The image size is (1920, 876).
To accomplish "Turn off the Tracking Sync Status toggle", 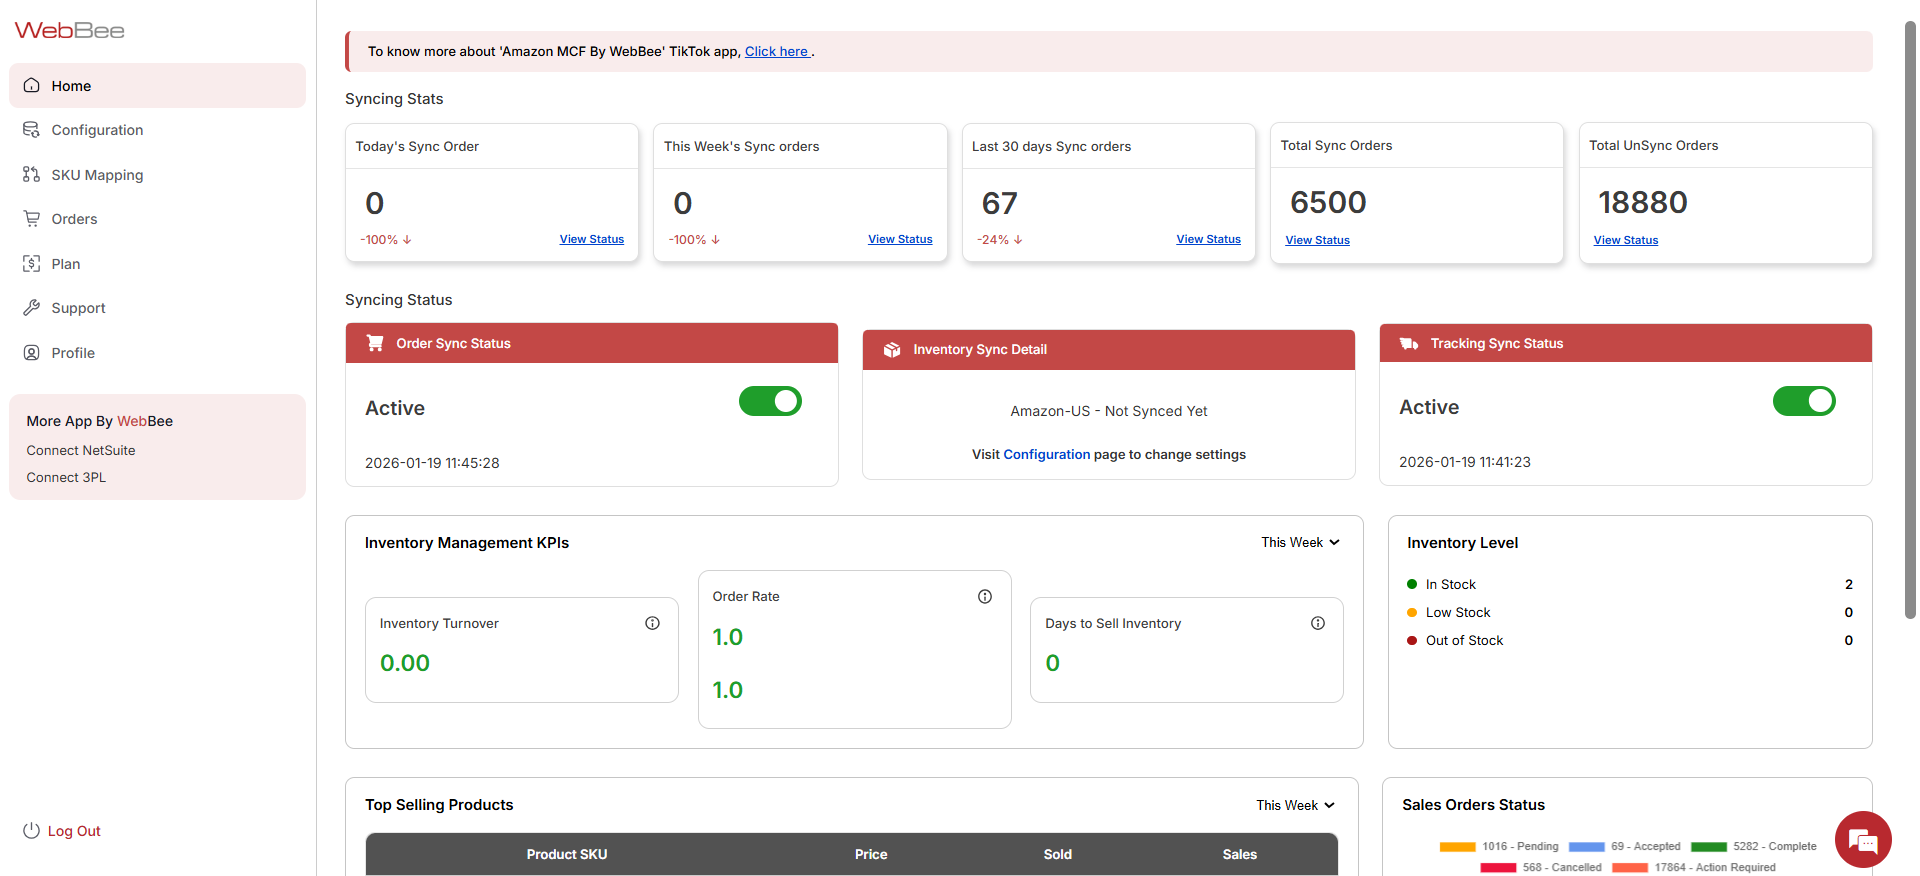I will (x=1803, y=401).
